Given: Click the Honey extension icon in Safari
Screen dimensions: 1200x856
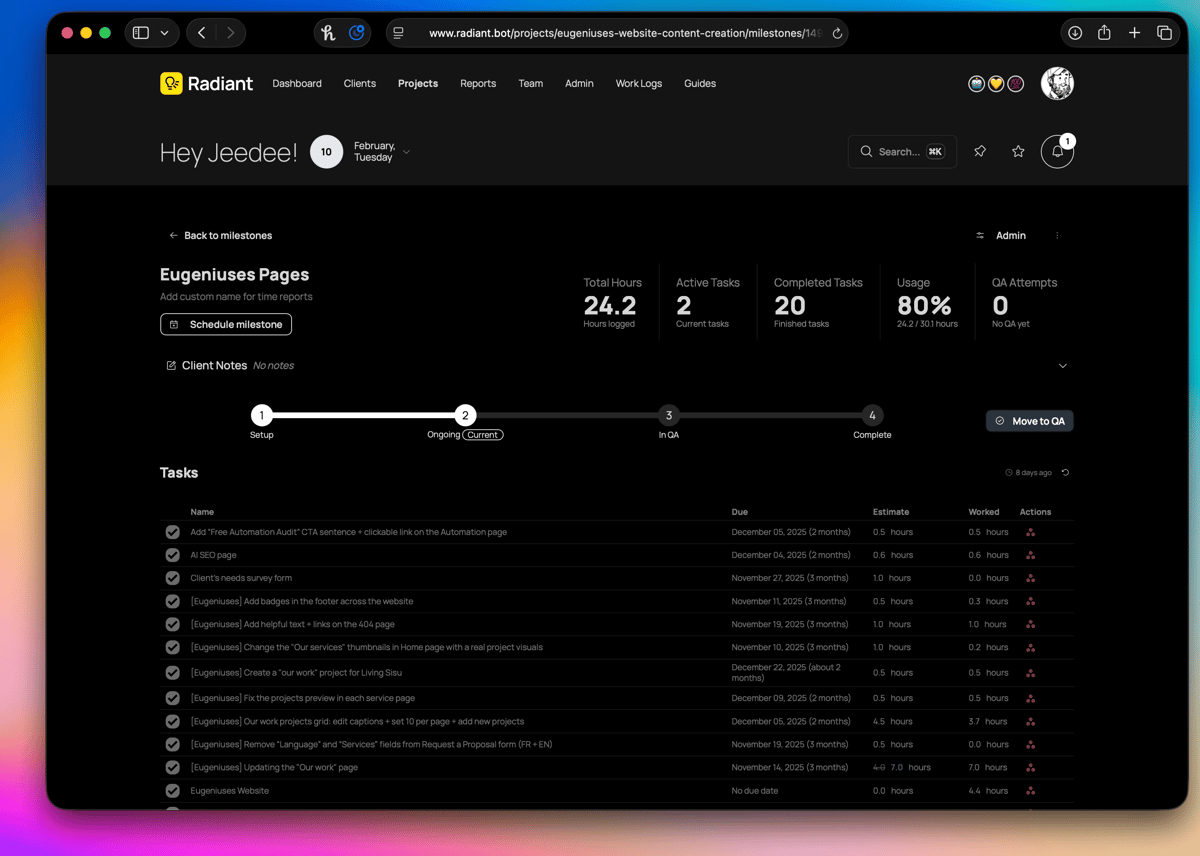Looking at the screenshot, I should (x=328, y=33).
